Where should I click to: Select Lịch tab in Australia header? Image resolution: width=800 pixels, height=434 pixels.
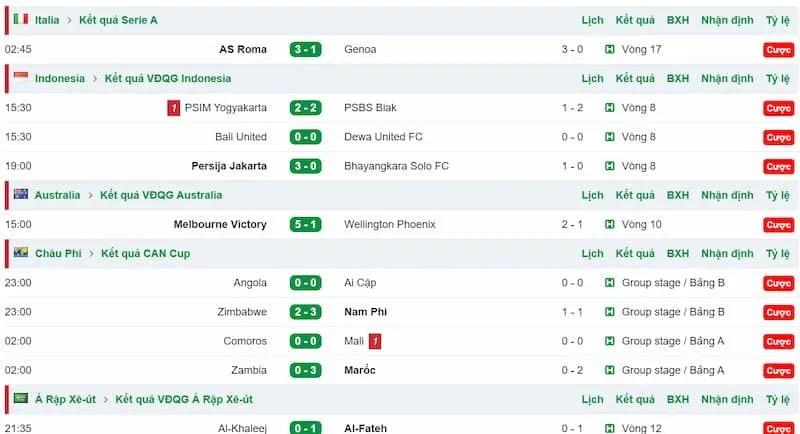(593, 195)
